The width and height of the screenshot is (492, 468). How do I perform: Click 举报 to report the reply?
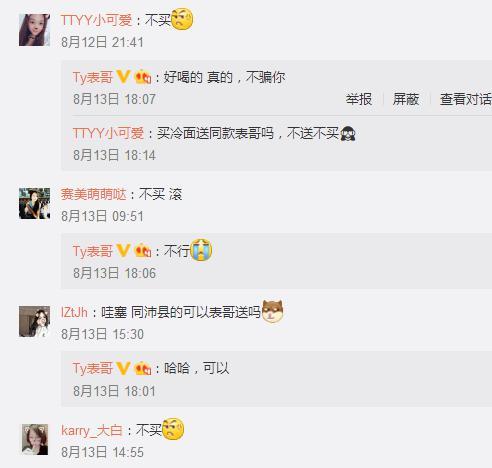pyautogui.click(x=359, y=99)
